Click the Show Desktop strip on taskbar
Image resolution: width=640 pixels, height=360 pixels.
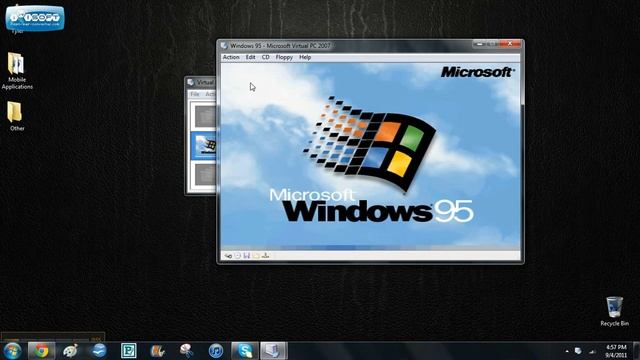(636, 351)
